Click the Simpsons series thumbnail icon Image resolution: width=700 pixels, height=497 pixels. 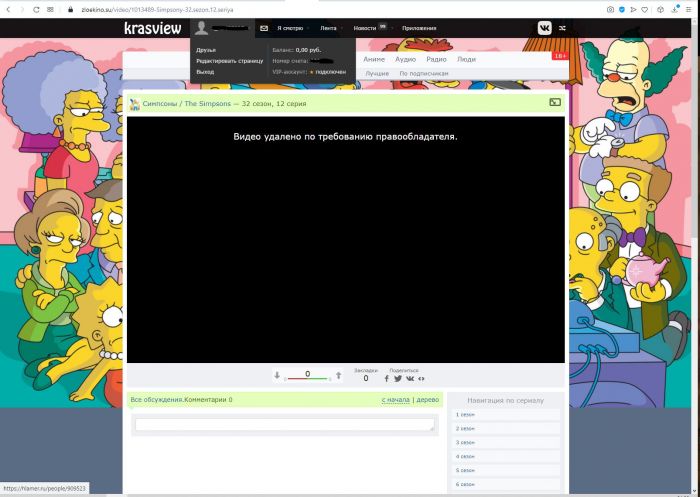pyautogui.click(x=134, y=104)
